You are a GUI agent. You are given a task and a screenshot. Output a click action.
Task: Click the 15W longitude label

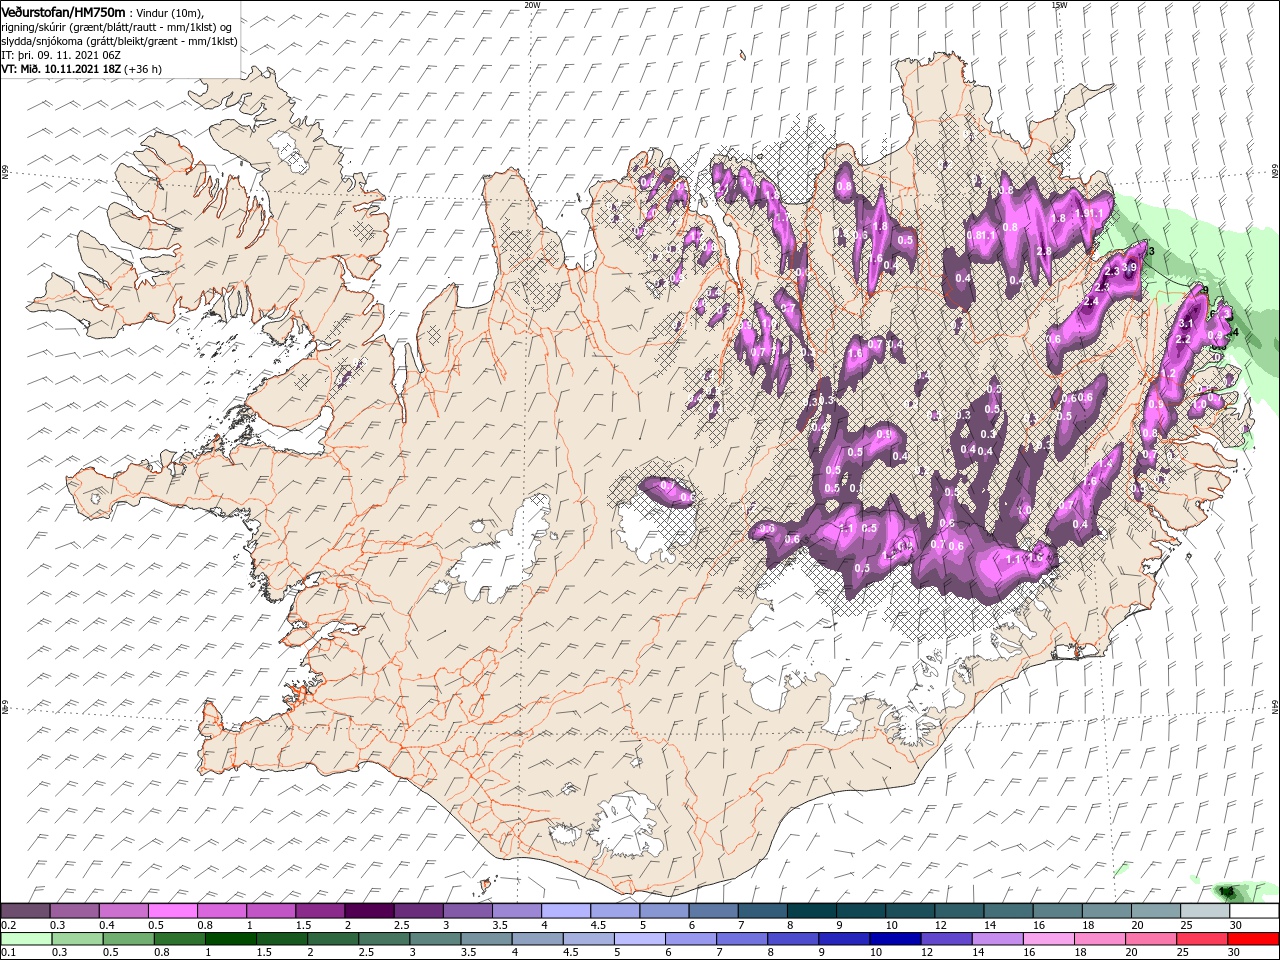pyautogui.click(x=1059, y=5)
